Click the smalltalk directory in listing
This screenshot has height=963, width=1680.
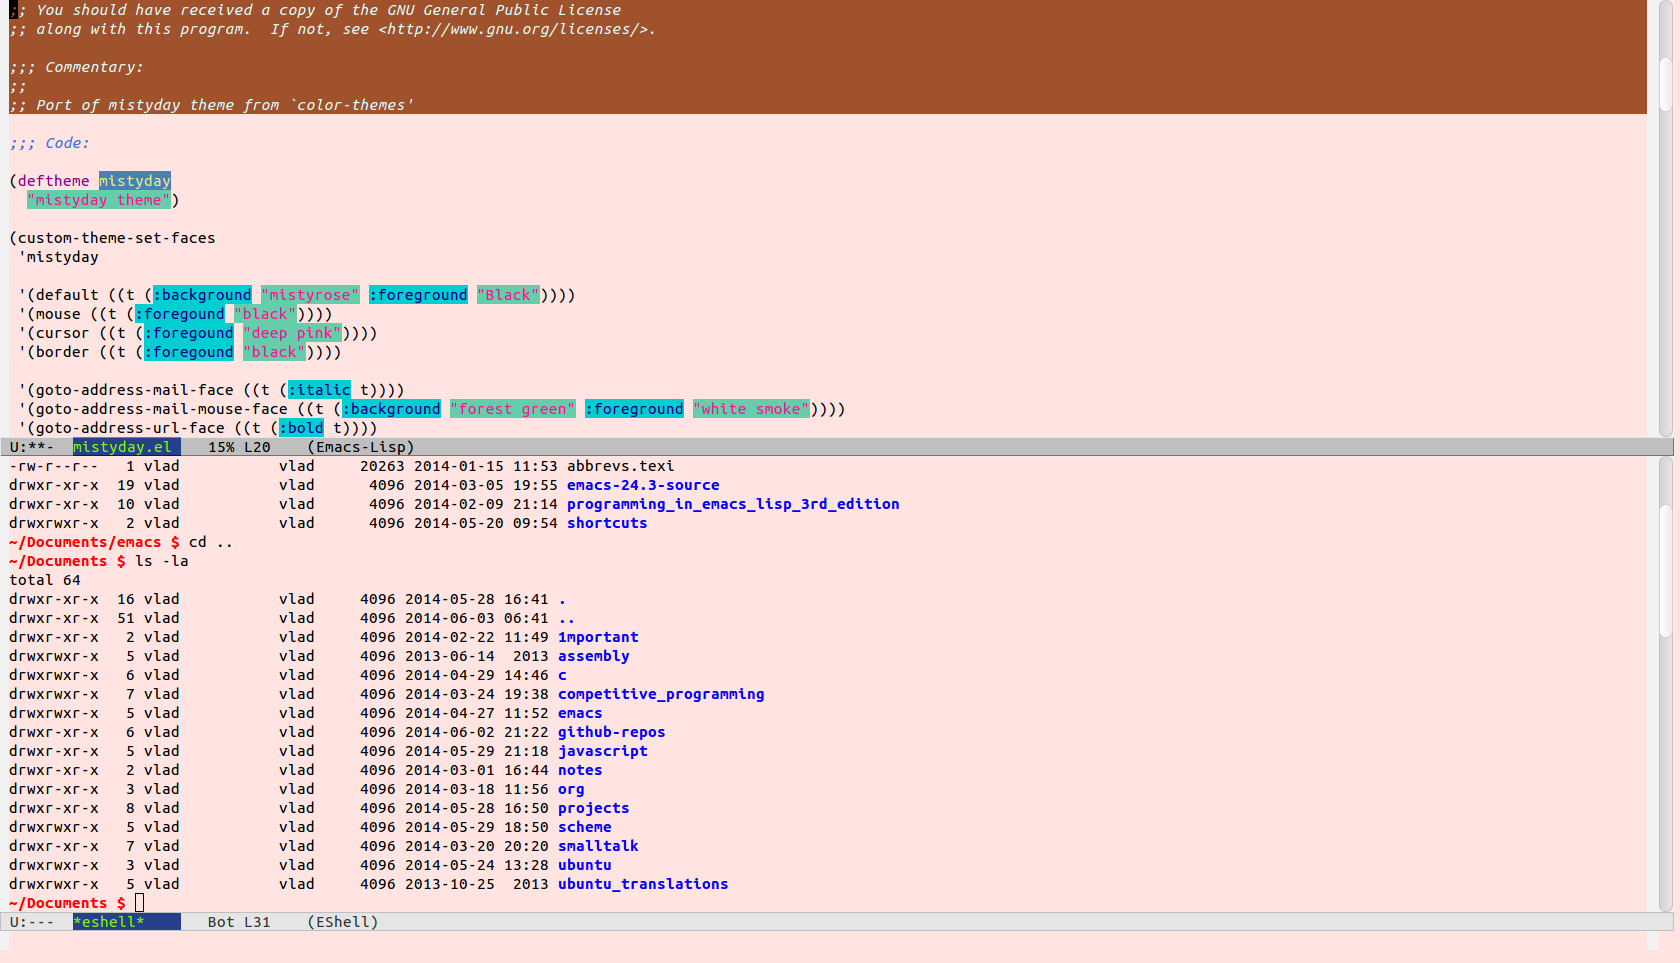[x=597, y=846]
